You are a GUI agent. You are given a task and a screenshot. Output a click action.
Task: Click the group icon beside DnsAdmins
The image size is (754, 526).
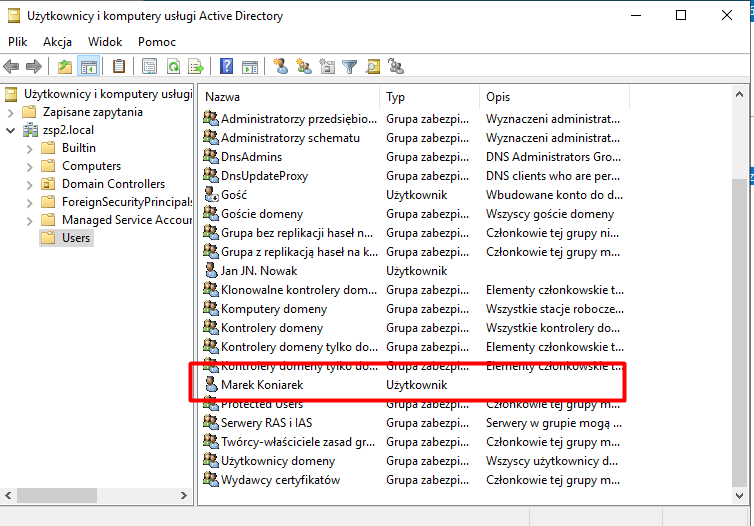coord(211,156)
